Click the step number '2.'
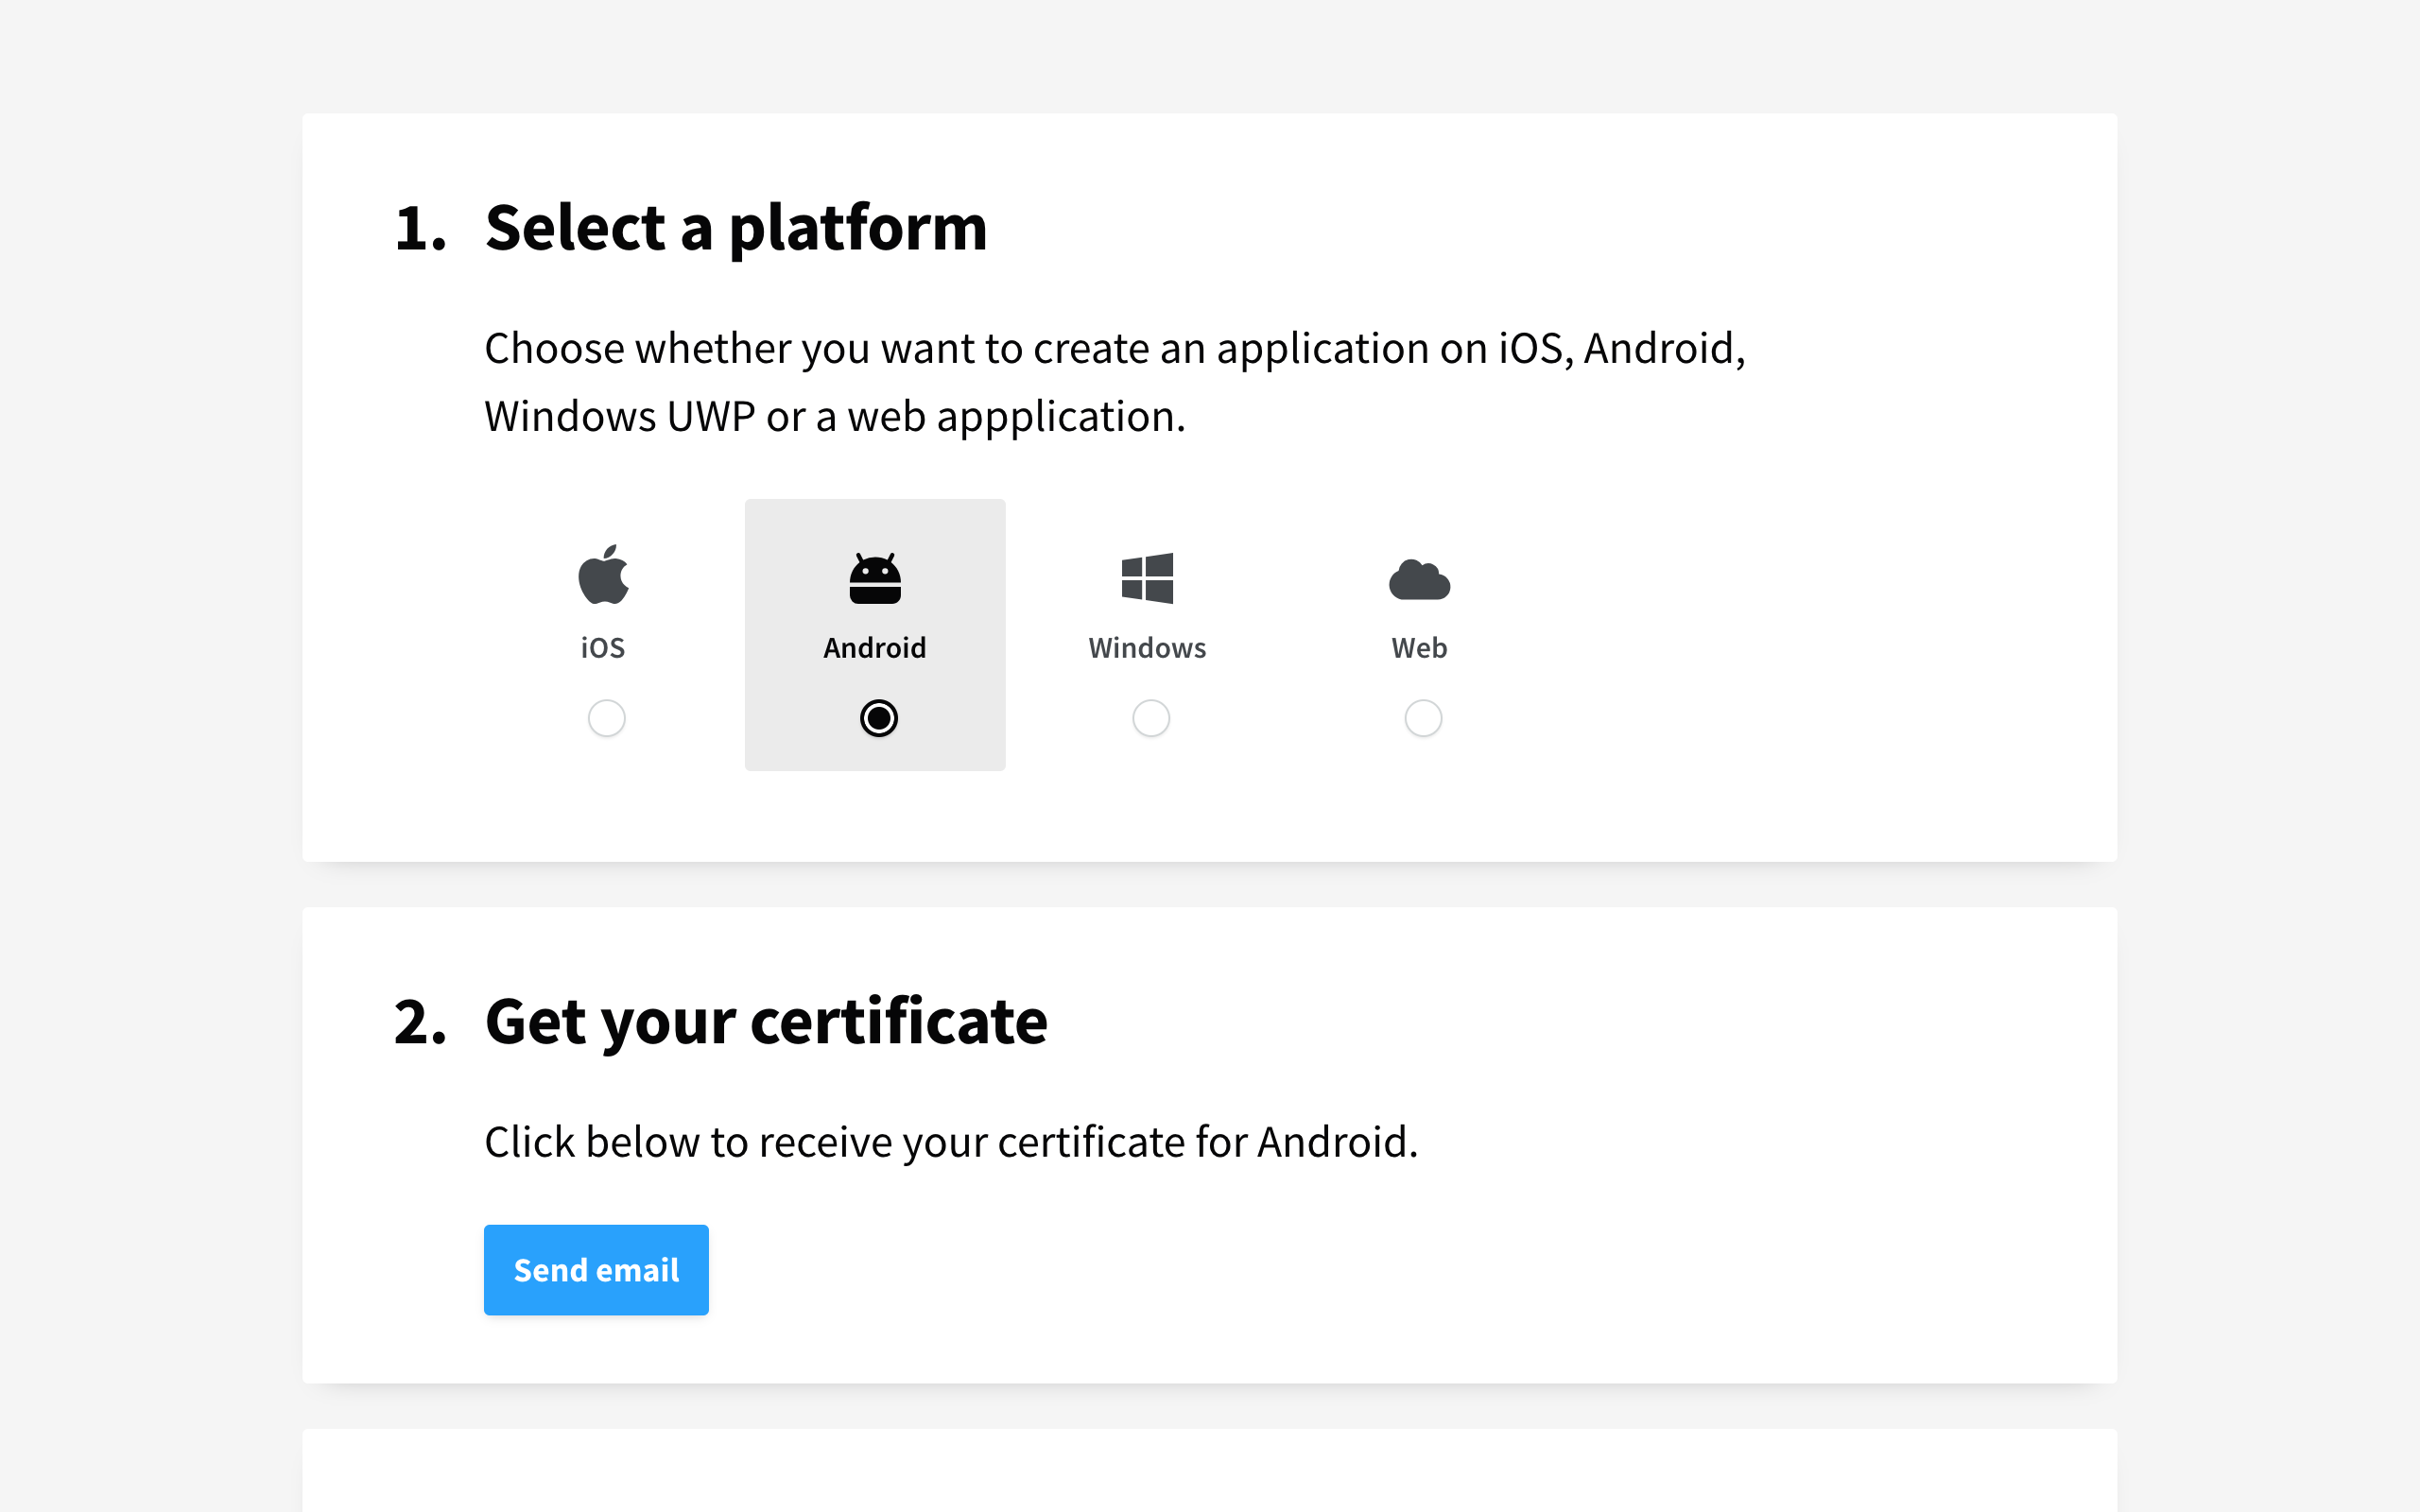 (420, 1022)
